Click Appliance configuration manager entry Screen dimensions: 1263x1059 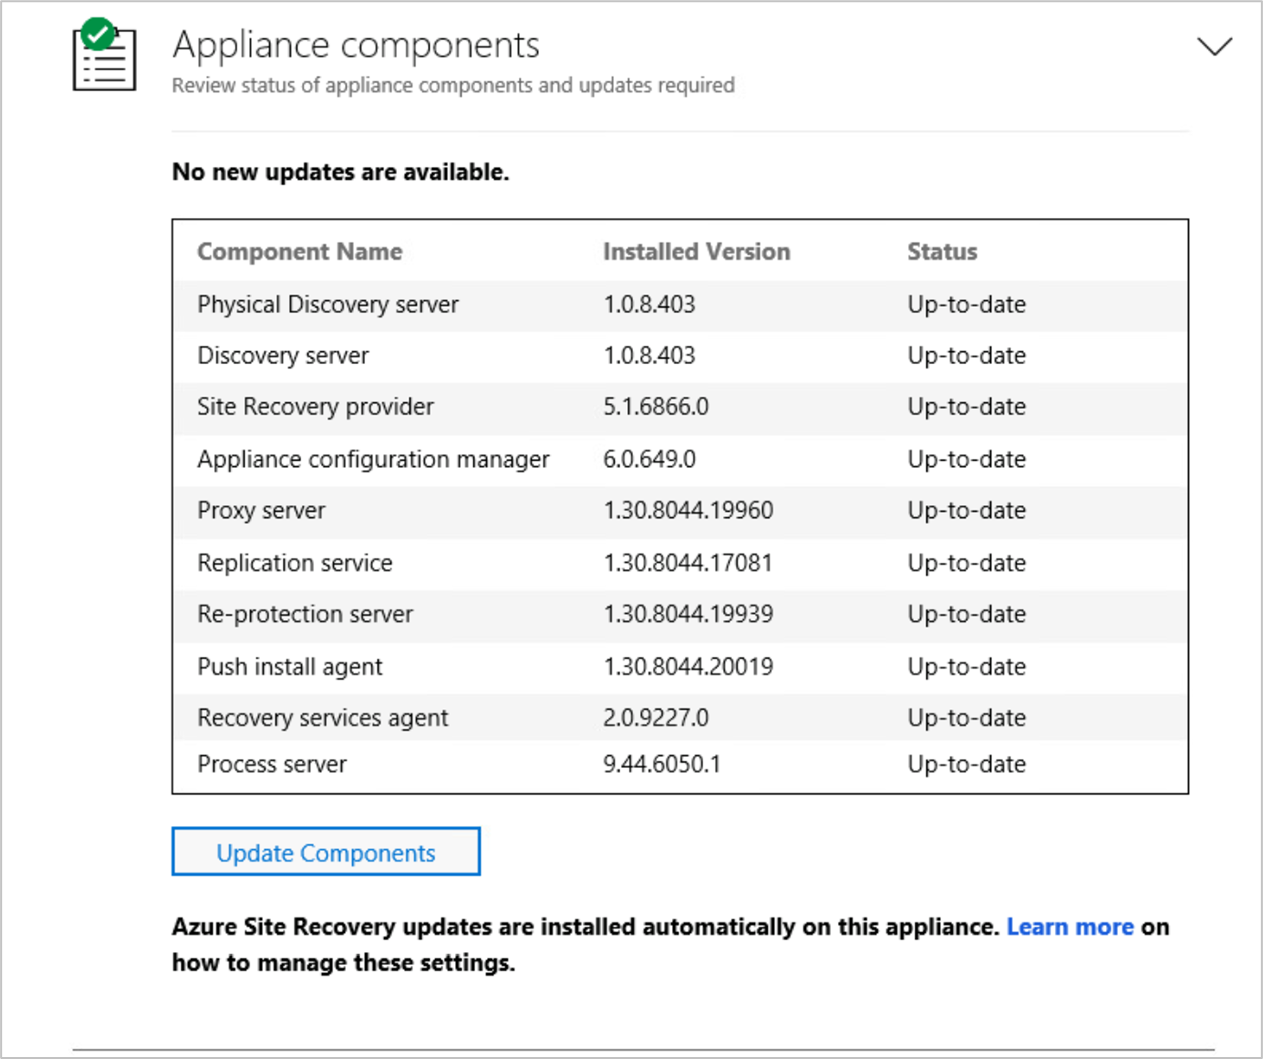tap(373, 460)
